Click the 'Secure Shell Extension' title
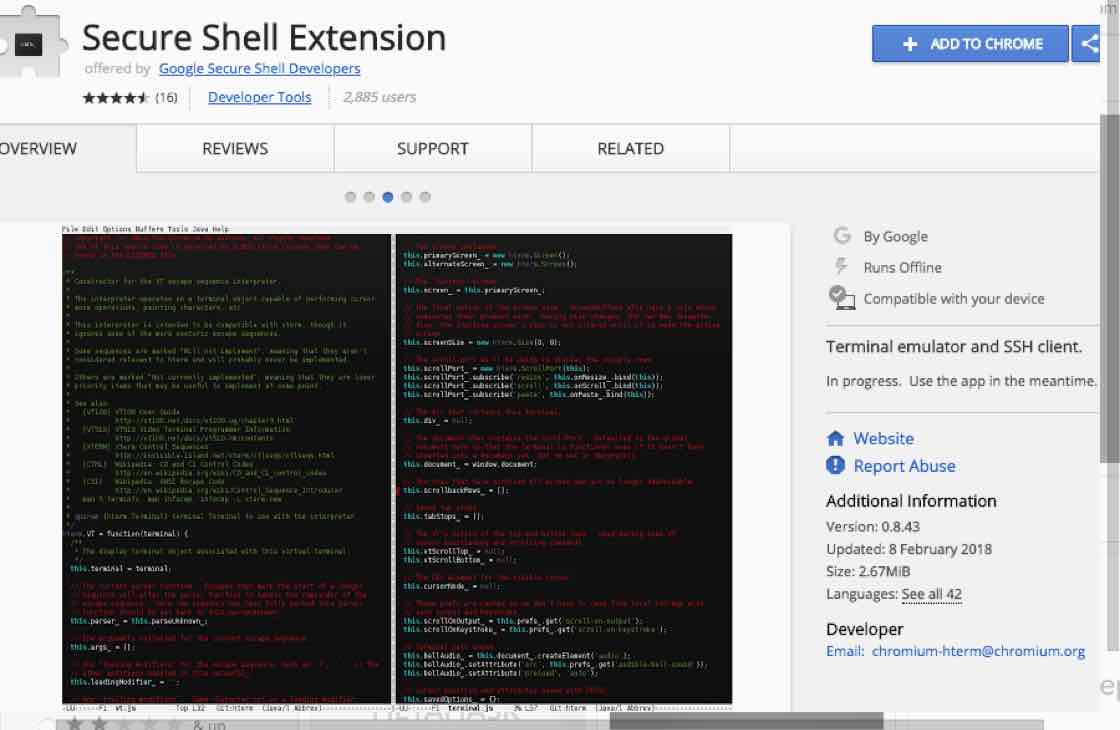Image resolution: width=1120 pixels, height=730 pixels. 264,38
